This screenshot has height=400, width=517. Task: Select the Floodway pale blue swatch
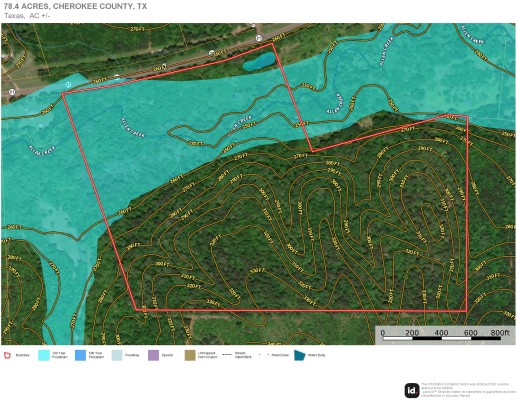117,355
